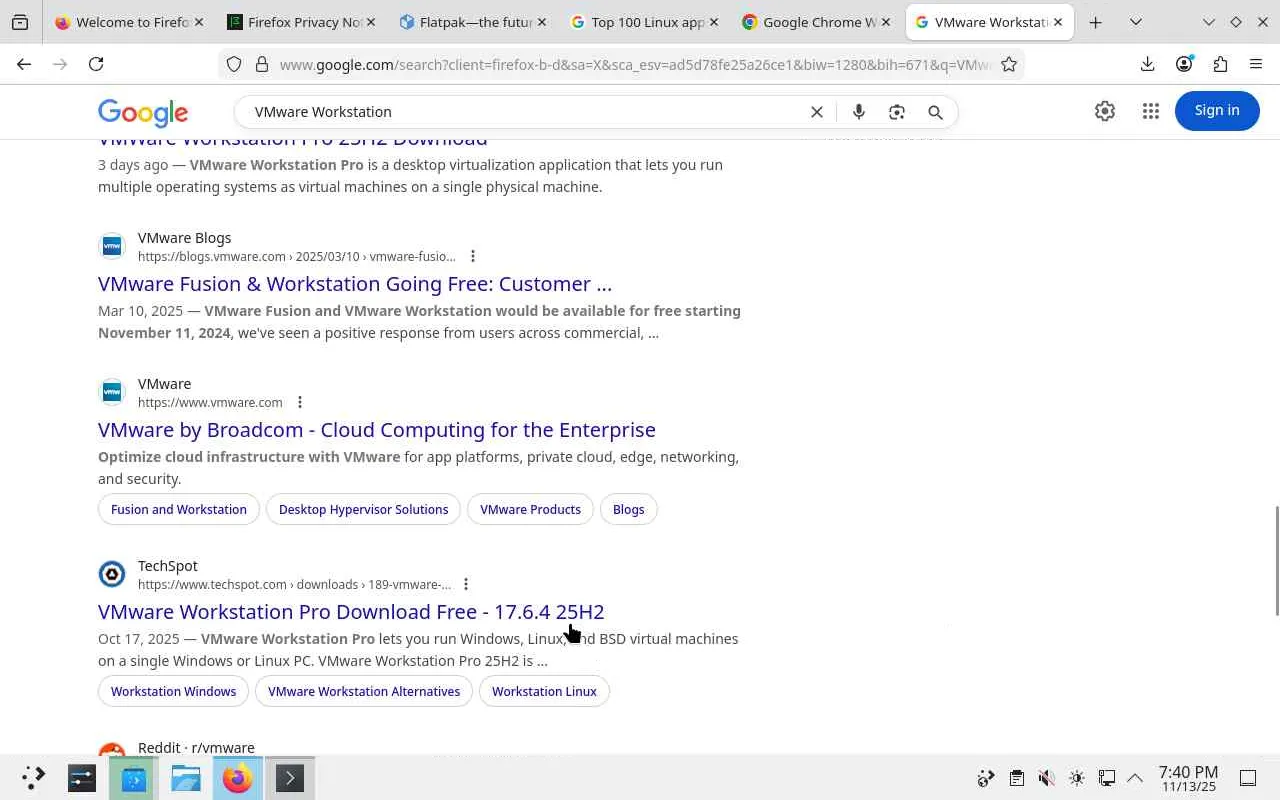Follow the VMware Workstation Alternatives chip
1280x800 pixels.
(x=364, y=691)
